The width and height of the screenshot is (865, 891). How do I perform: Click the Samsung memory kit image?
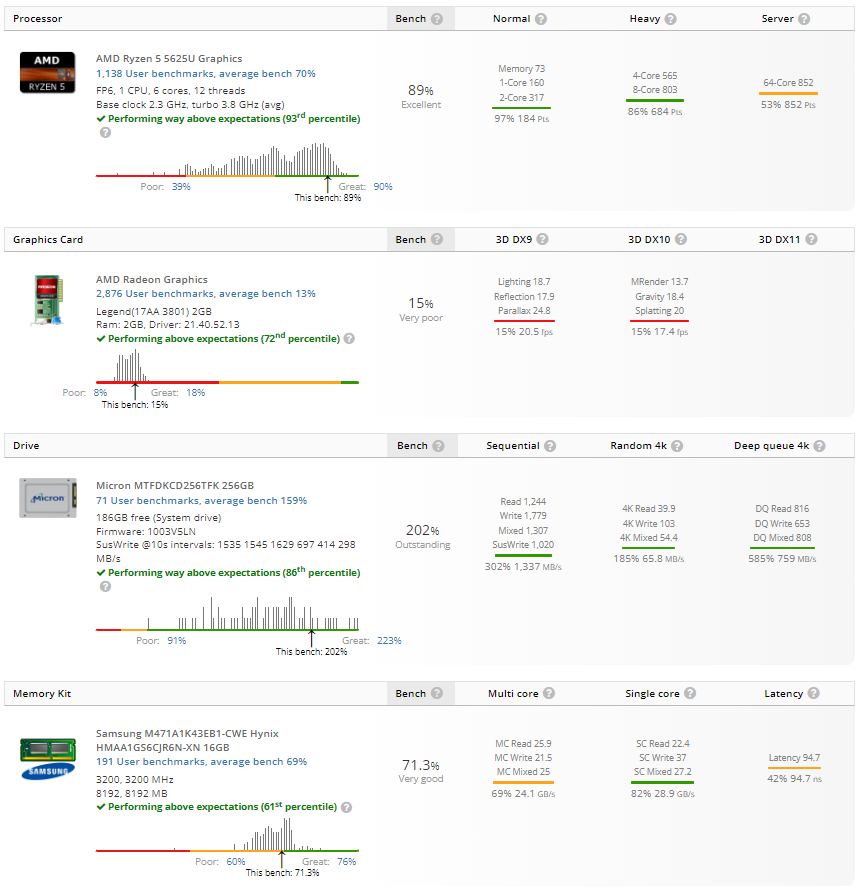point(48,759)
